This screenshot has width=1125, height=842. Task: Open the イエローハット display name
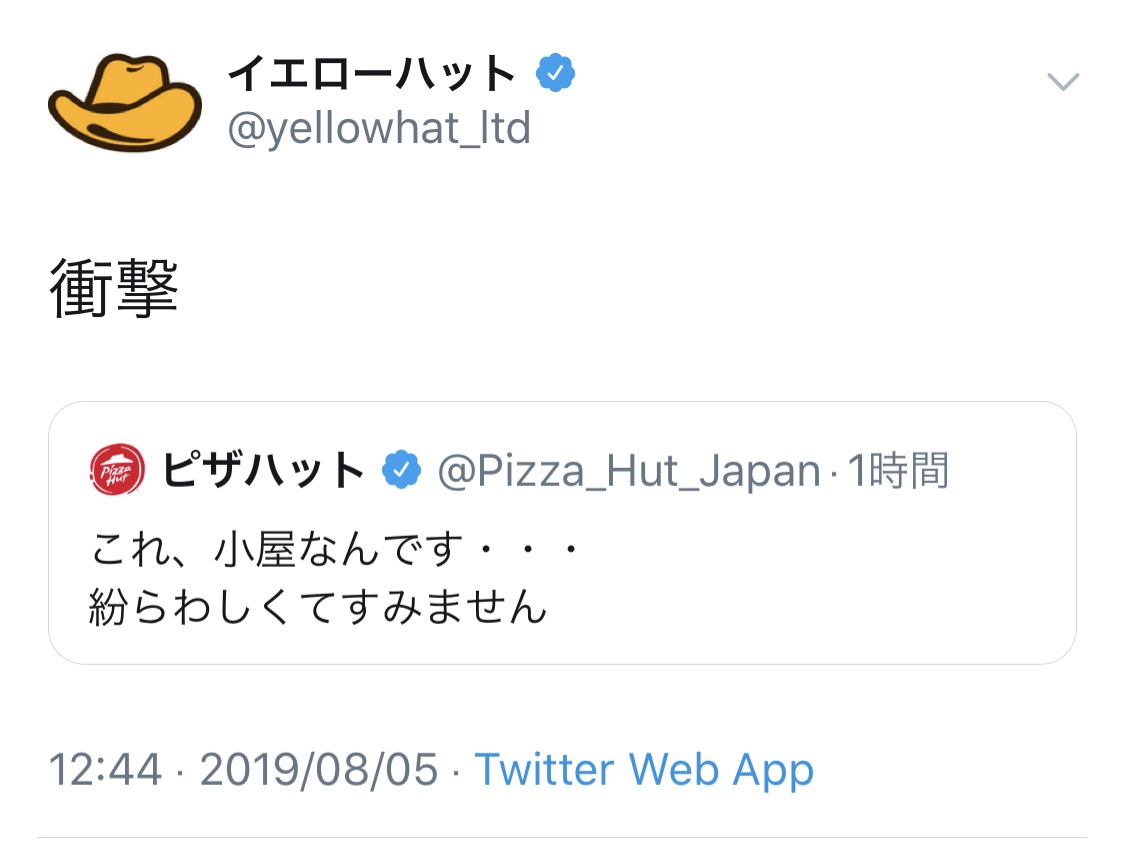click(372, 74)
